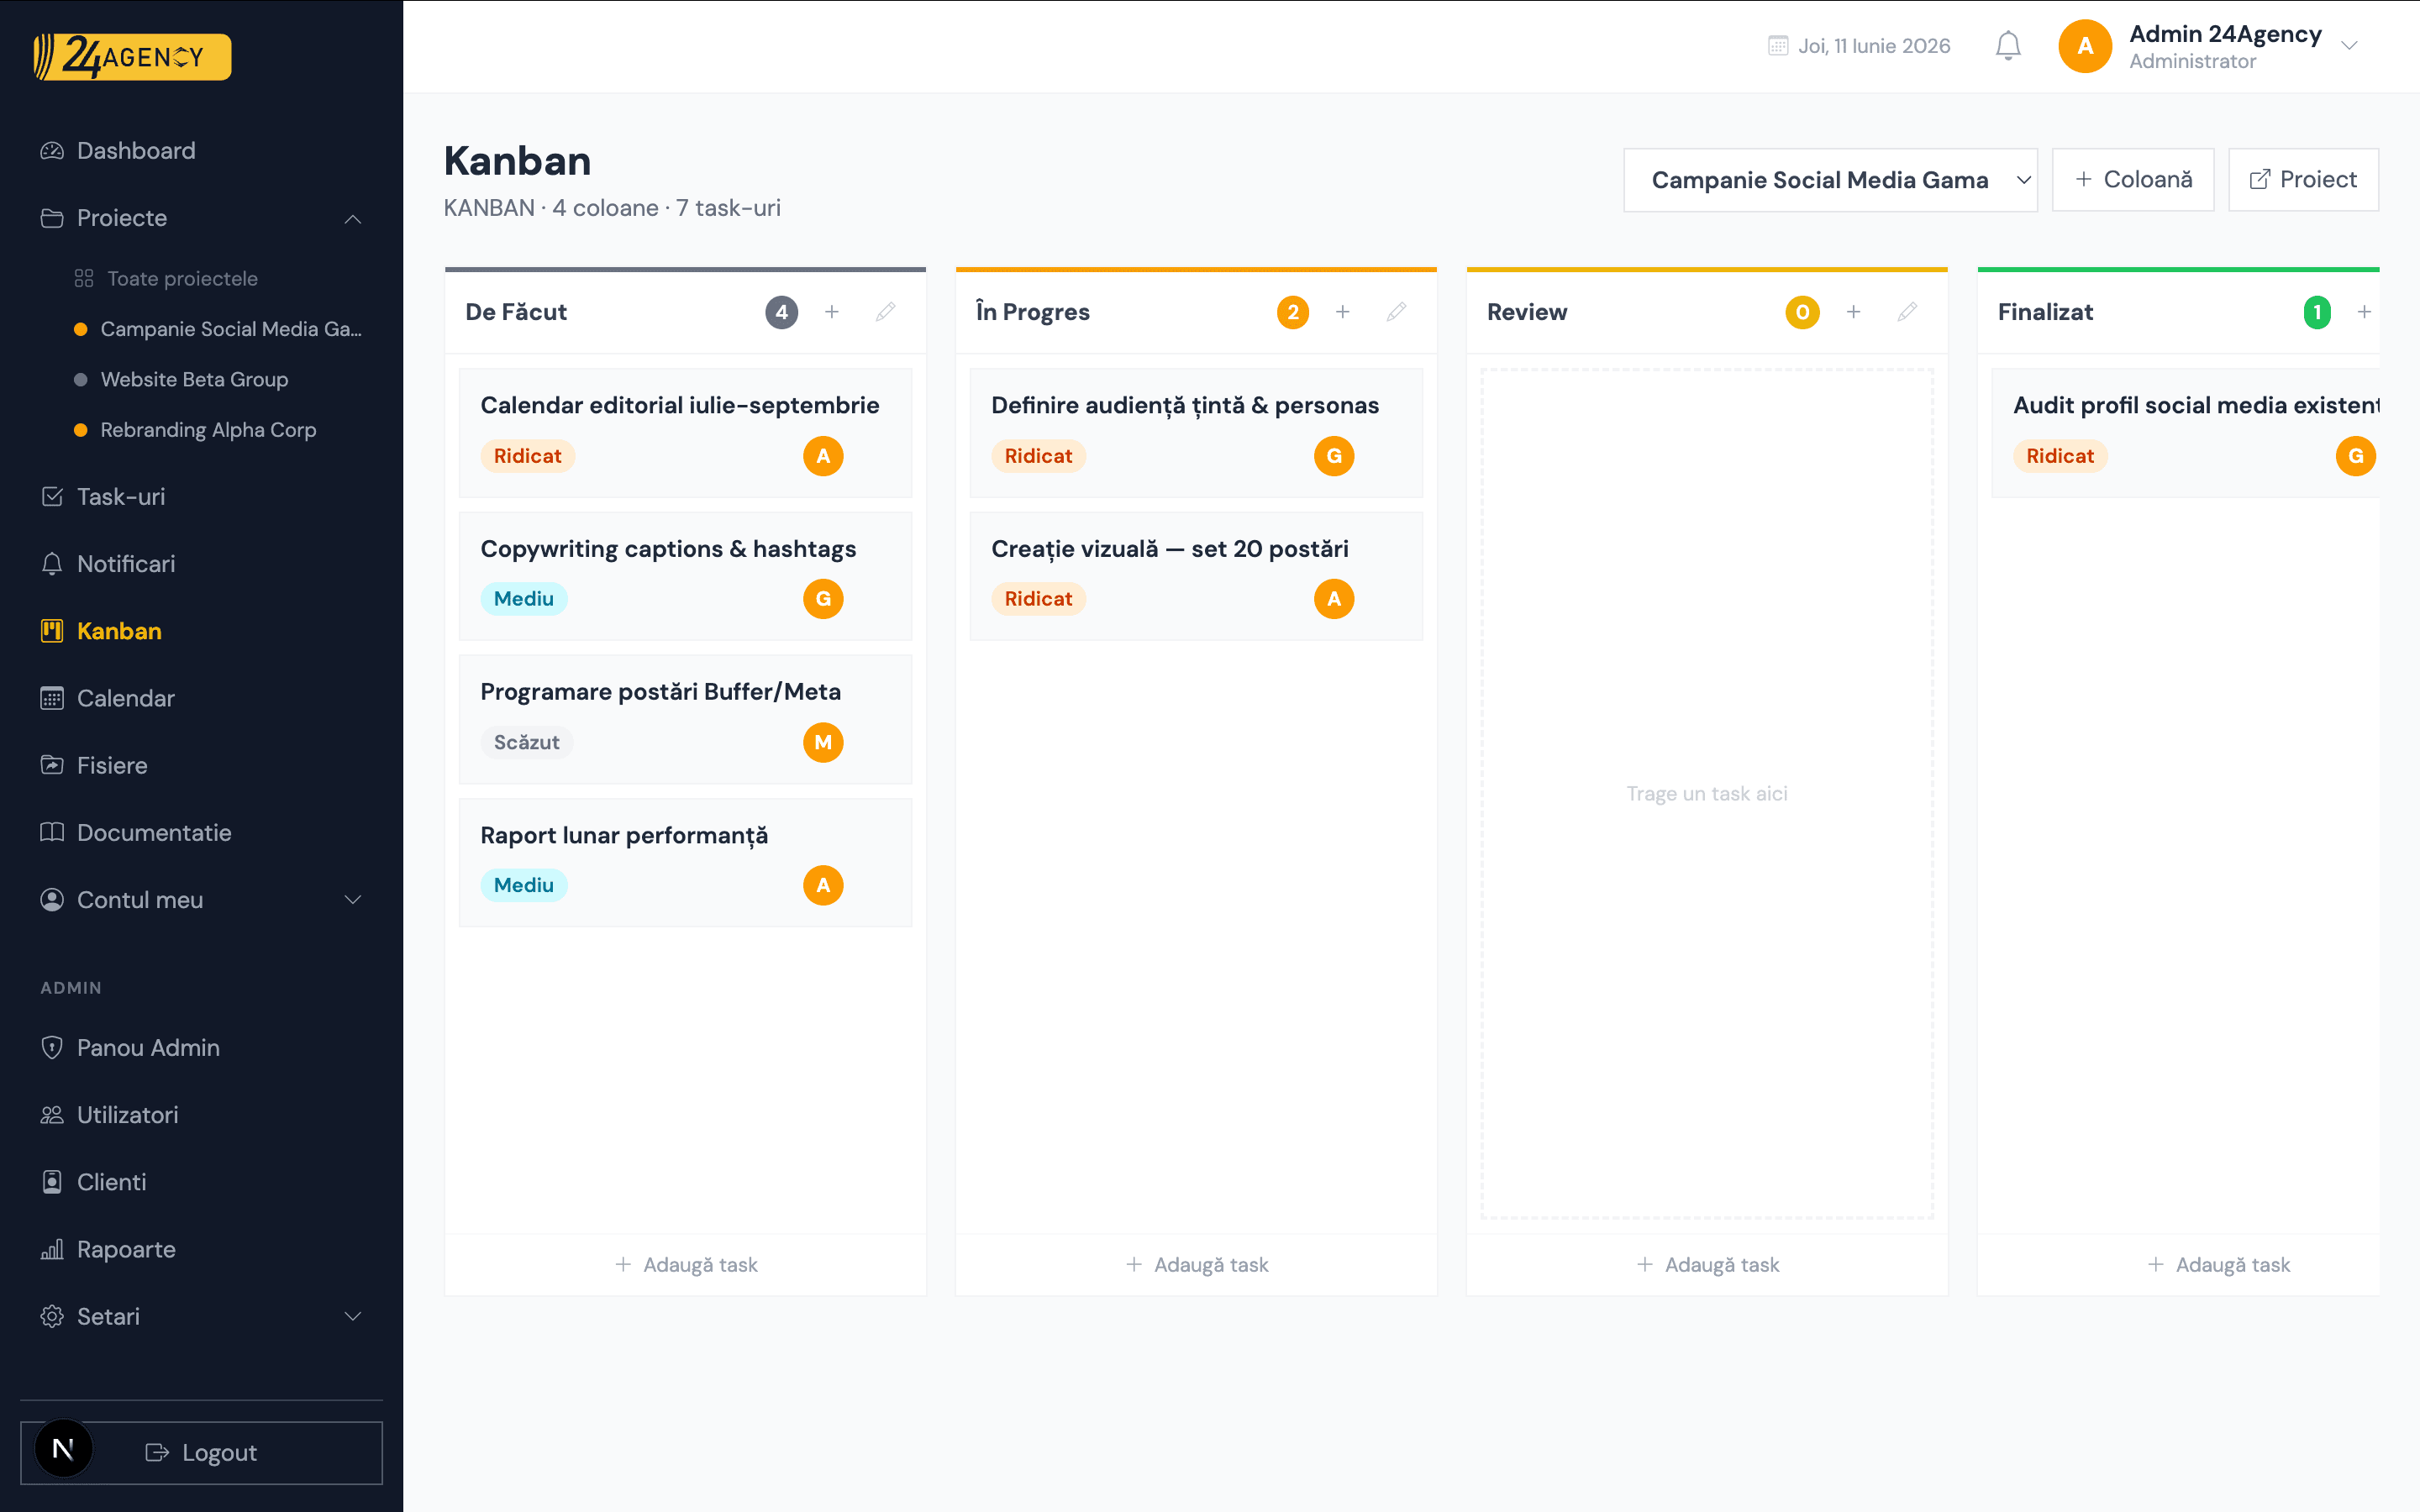The image size is (2420, 1512).
Task: Click Ridicat tag on Audit profil card
Action: point(2060,456)
